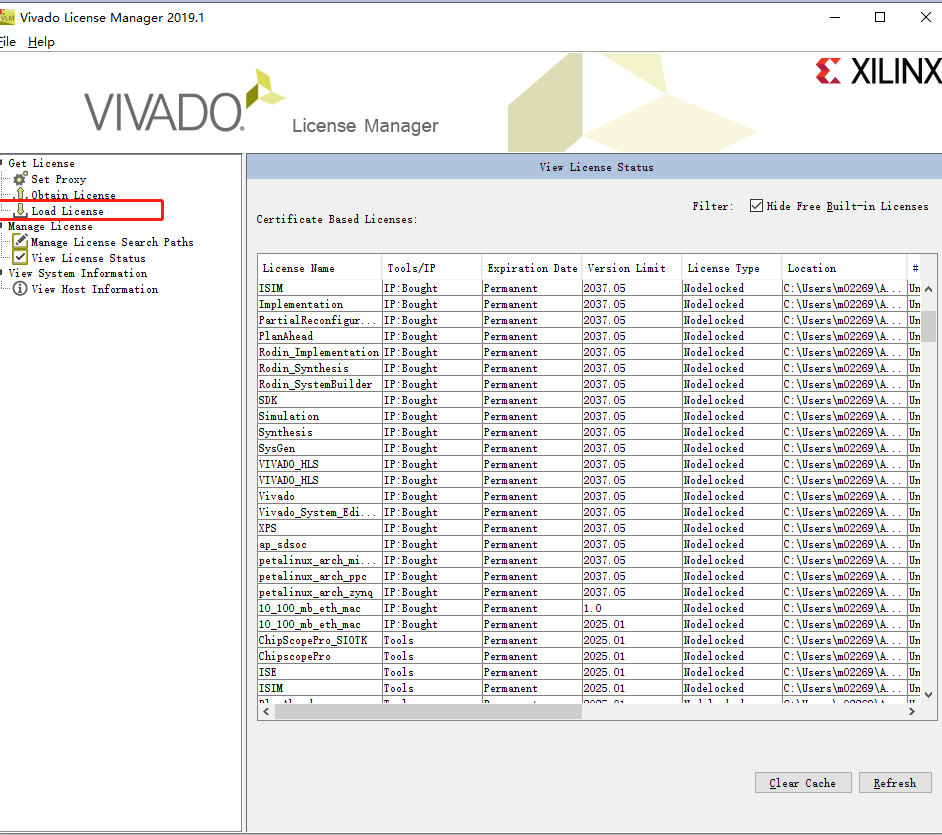Screen dimensions: 942x835
Task: Select the ChipscopePro license row
Action: pyautogui.click(x=589, y=657)
